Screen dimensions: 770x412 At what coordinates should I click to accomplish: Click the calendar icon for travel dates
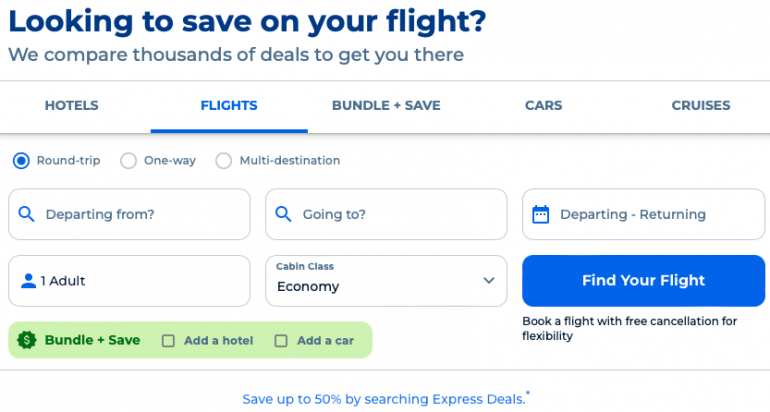coord(541,214)
